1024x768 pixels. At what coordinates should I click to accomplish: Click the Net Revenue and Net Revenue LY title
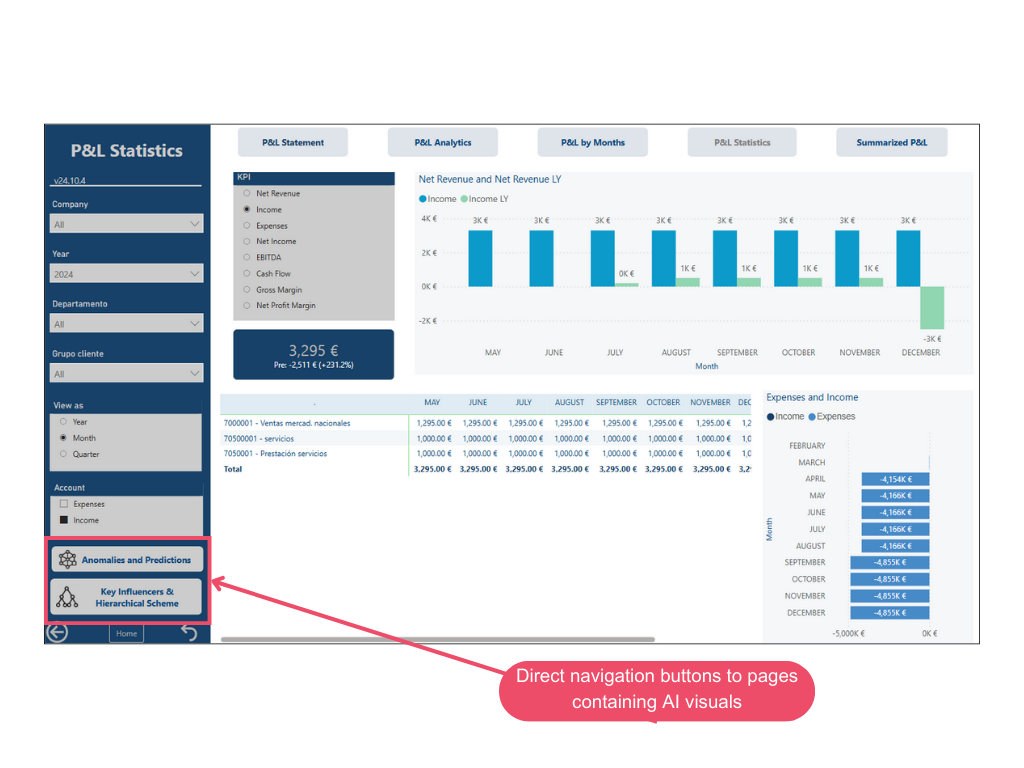coord(490,180)
